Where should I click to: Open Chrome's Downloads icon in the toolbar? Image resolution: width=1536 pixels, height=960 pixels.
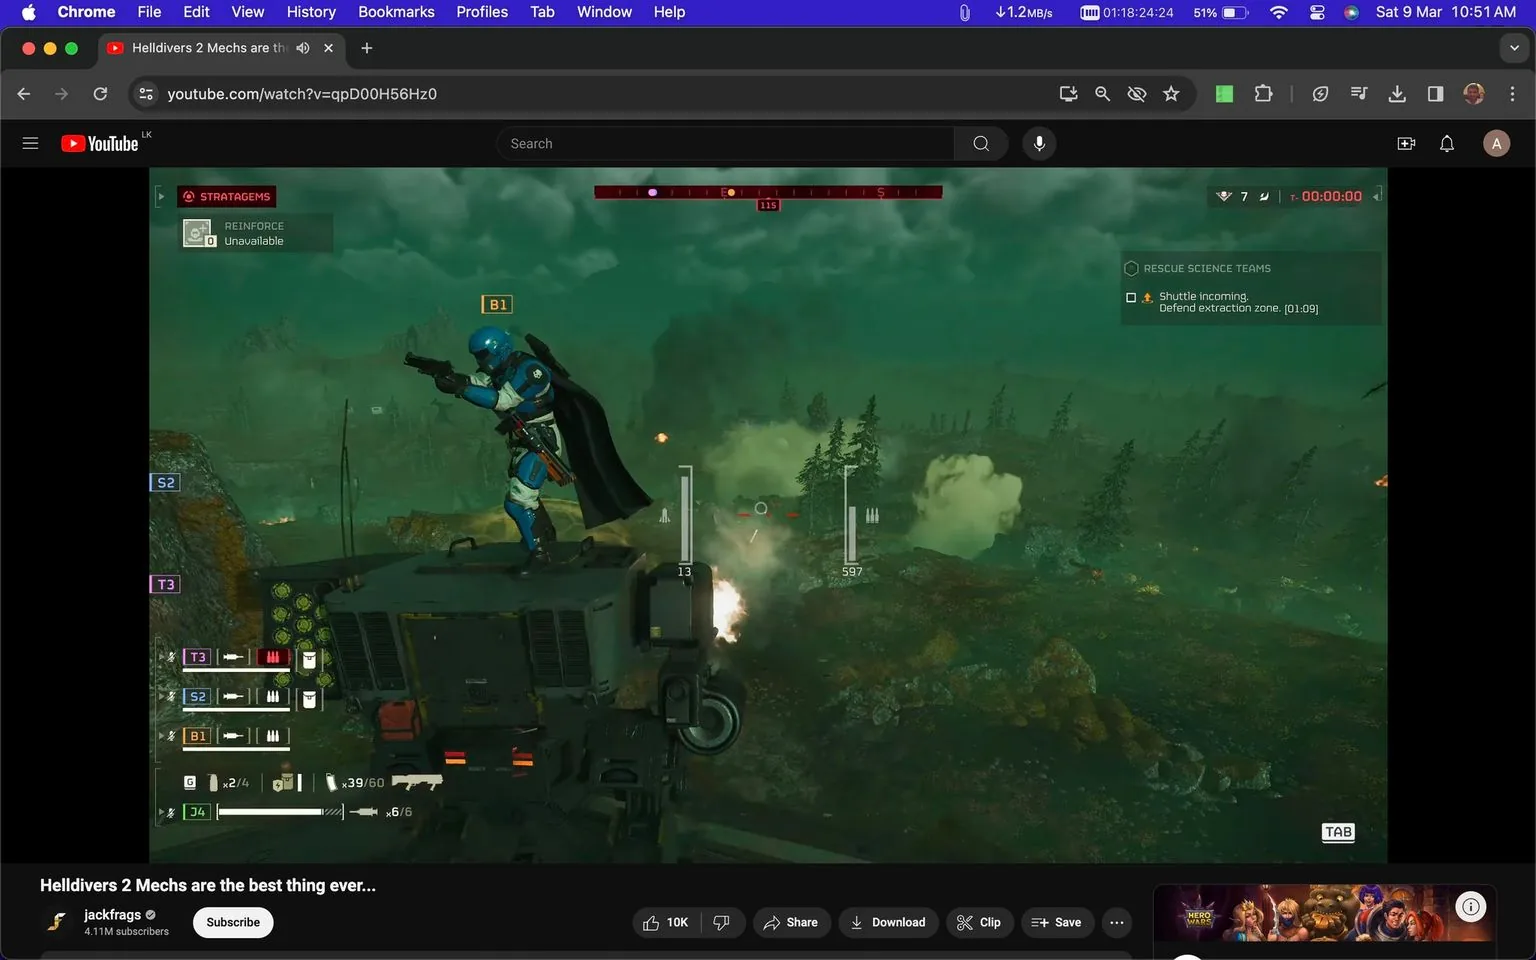click(x=1397, y=93)
